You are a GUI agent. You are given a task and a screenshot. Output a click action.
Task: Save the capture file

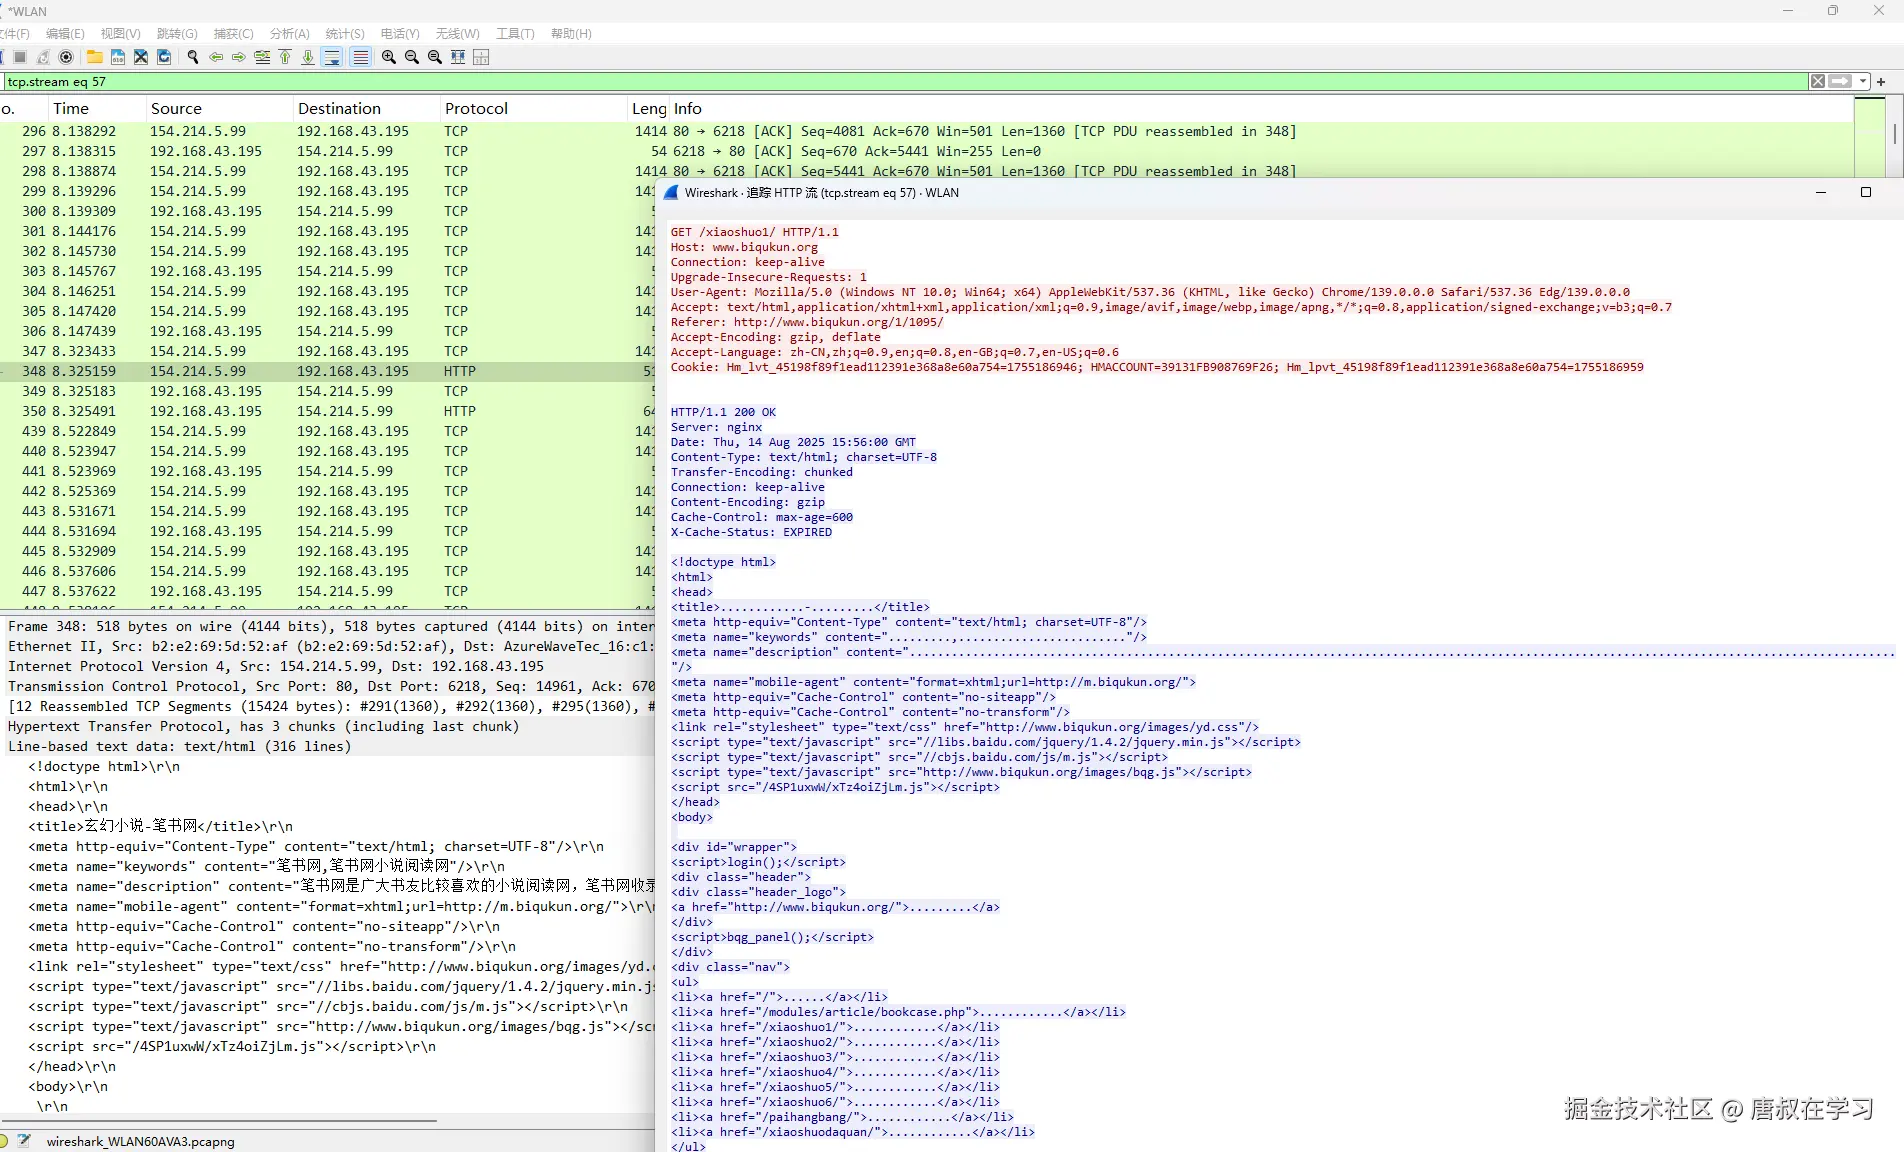click(118, 57)
